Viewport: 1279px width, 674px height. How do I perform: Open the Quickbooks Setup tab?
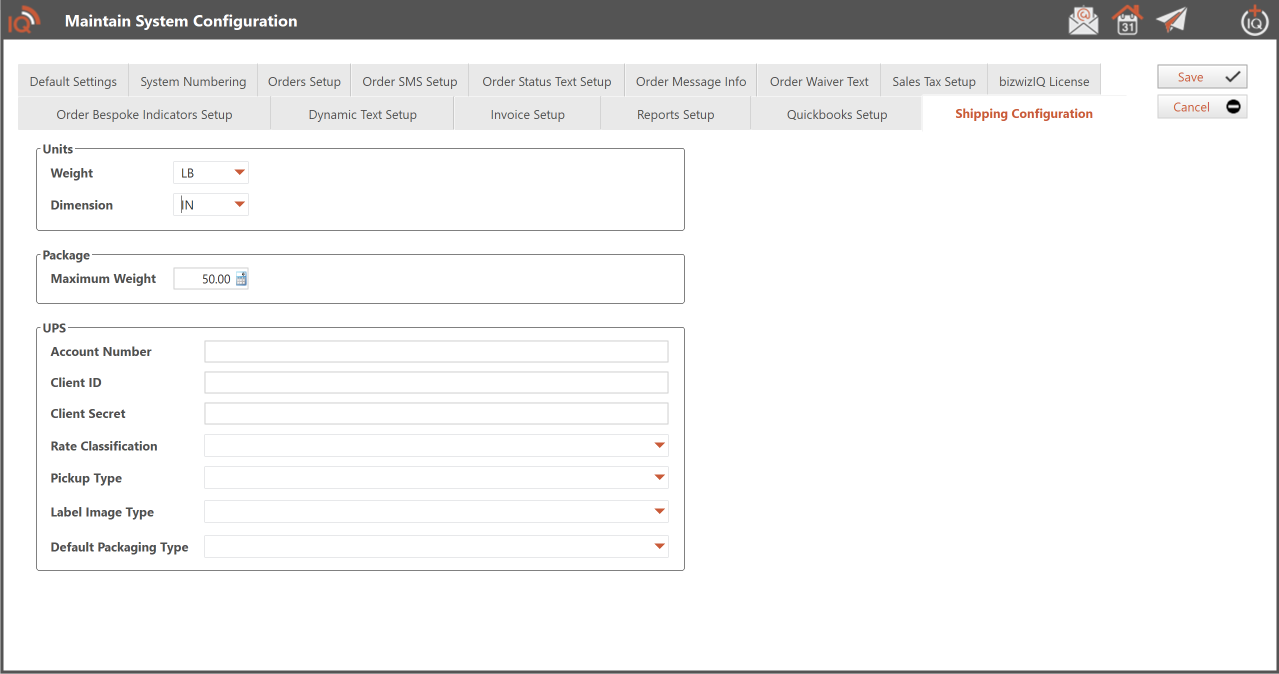tap(837, 115)
